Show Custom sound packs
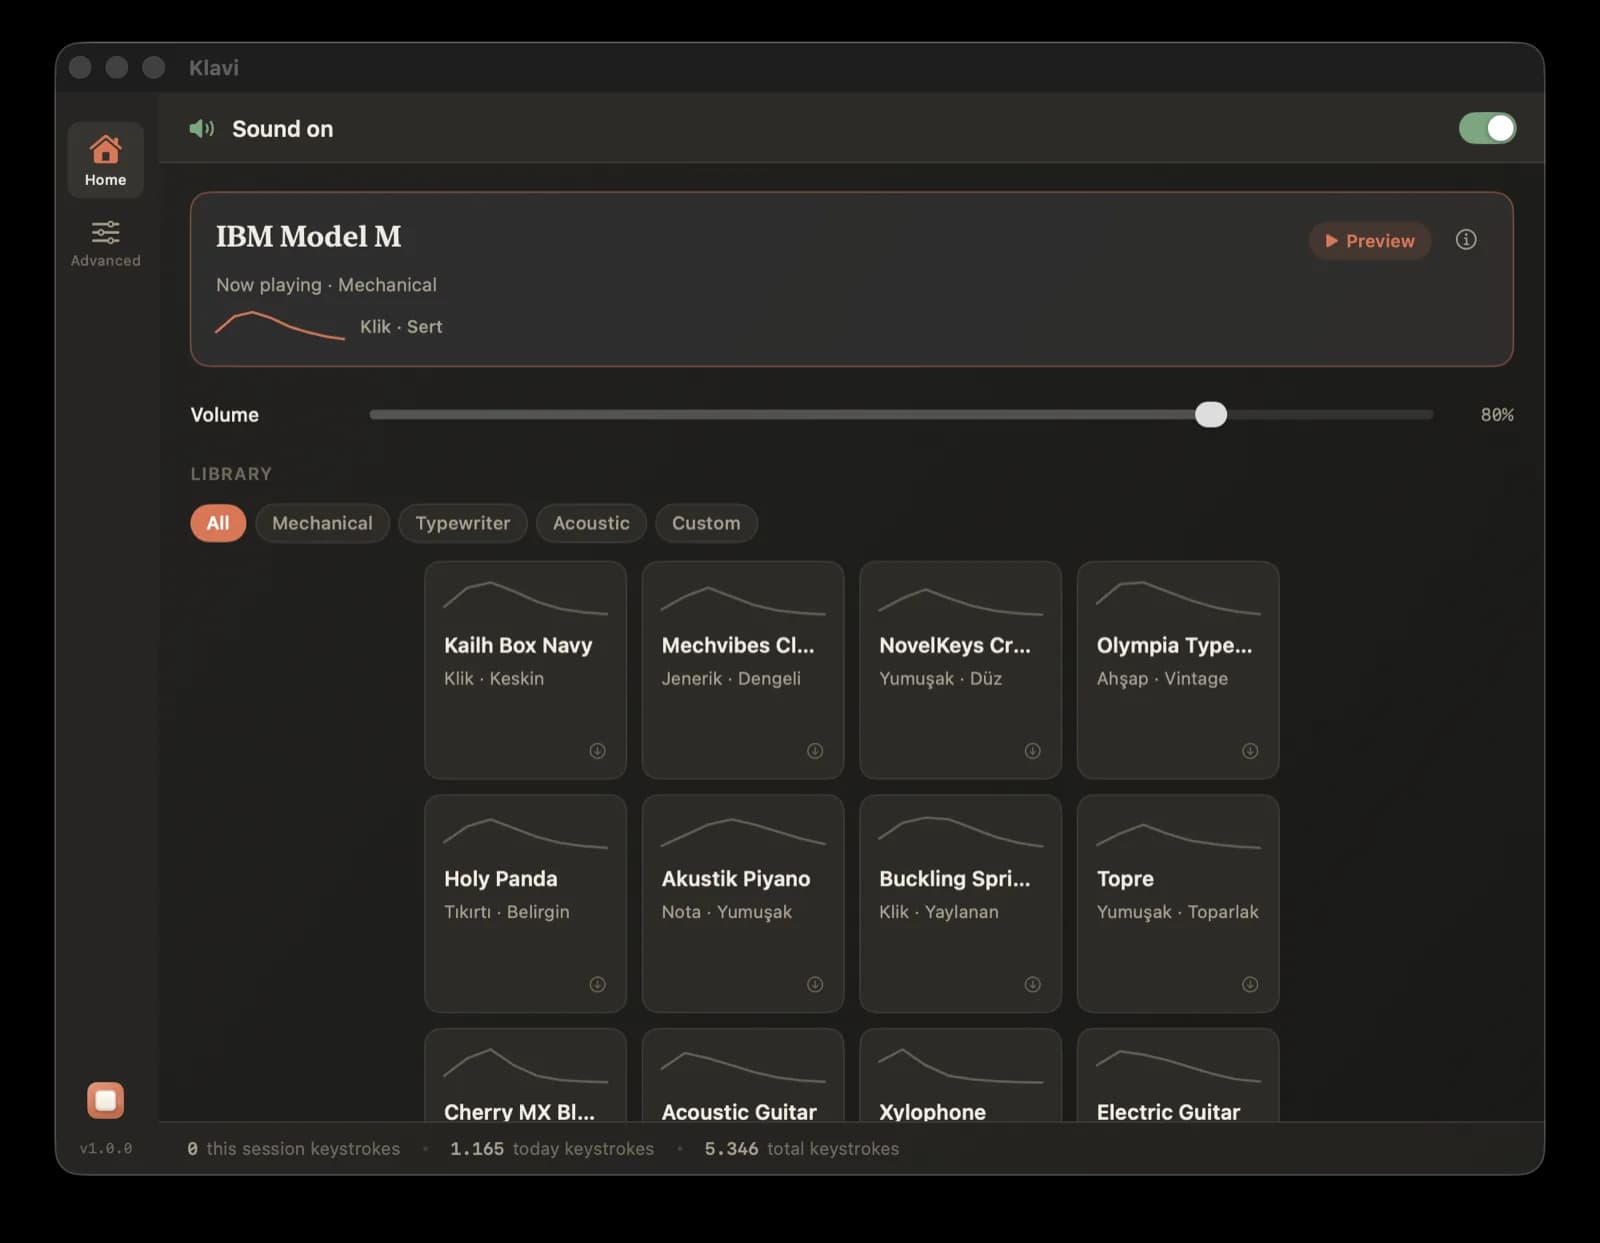 click(706, 523)
